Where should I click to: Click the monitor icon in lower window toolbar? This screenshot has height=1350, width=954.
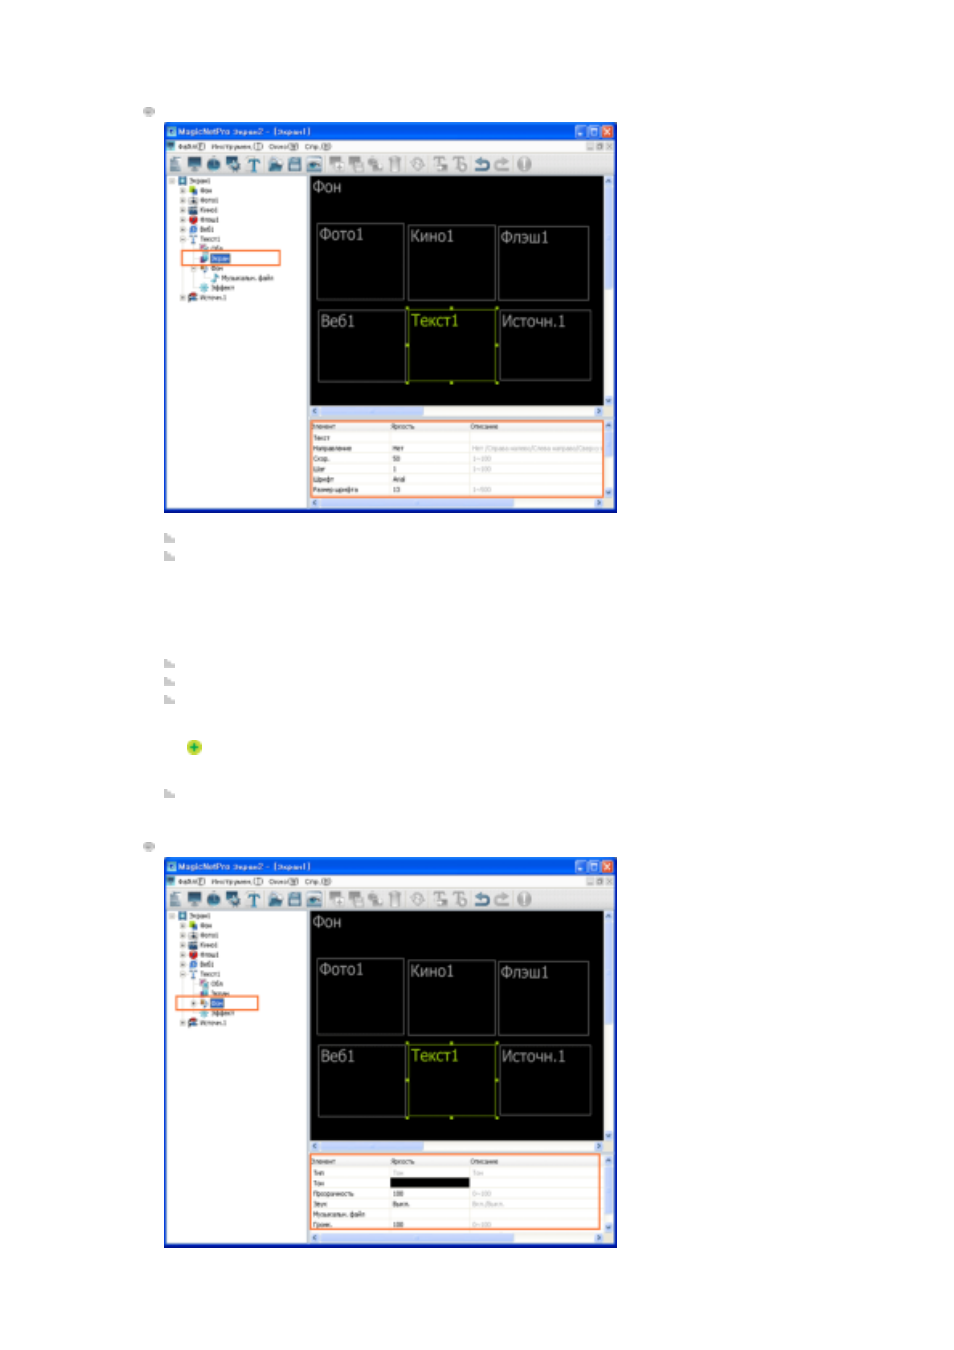194,899
